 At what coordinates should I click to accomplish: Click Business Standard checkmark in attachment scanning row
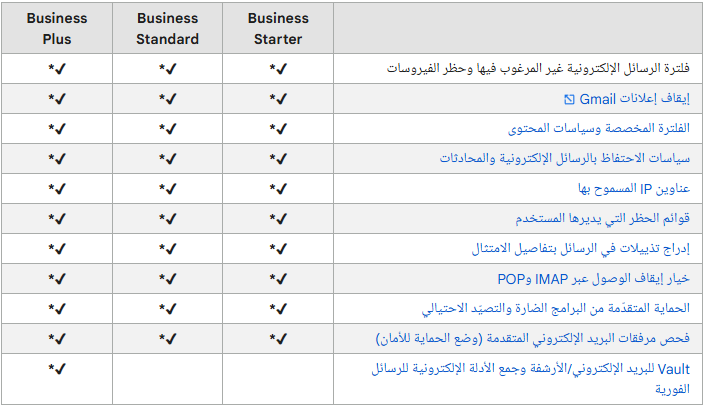(x=168, y=339)
